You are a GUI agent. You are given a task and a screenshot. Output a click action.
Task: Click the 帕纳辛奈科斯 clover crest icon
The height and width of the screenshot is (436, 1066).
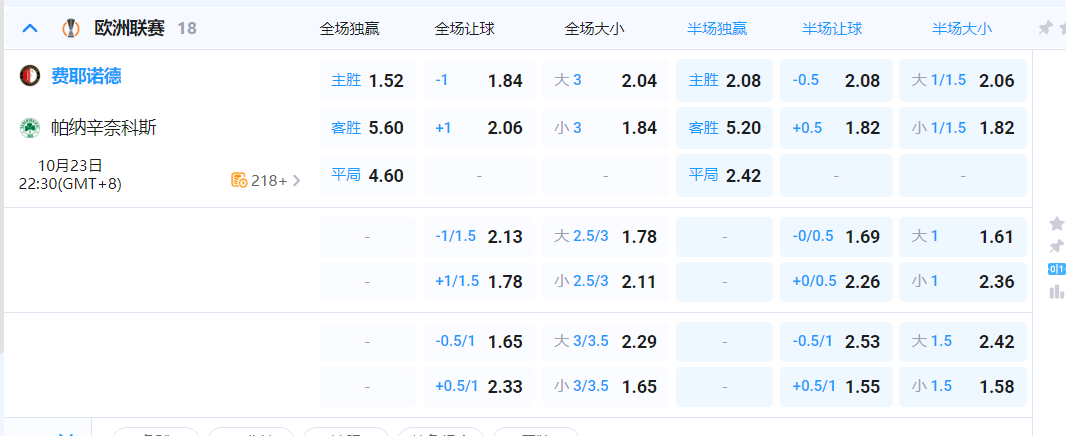[29, 128]
